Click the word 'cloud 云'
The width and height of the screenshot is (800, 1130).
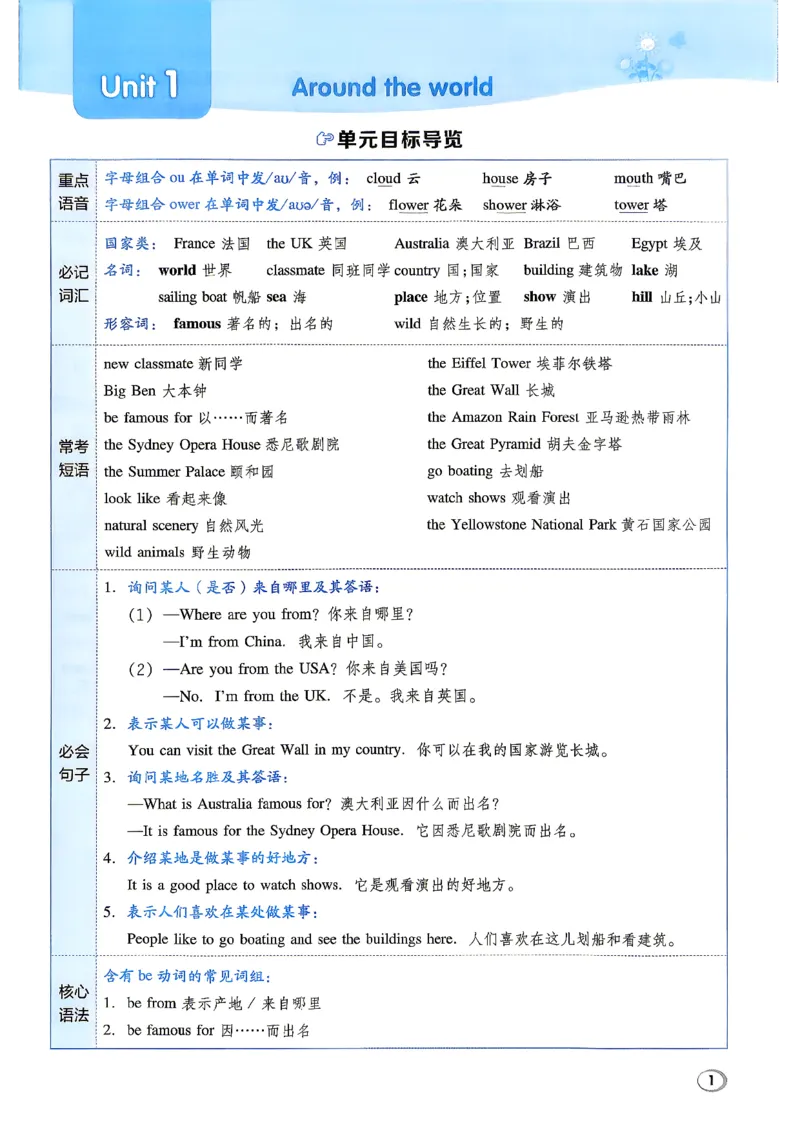coord(393,178)
